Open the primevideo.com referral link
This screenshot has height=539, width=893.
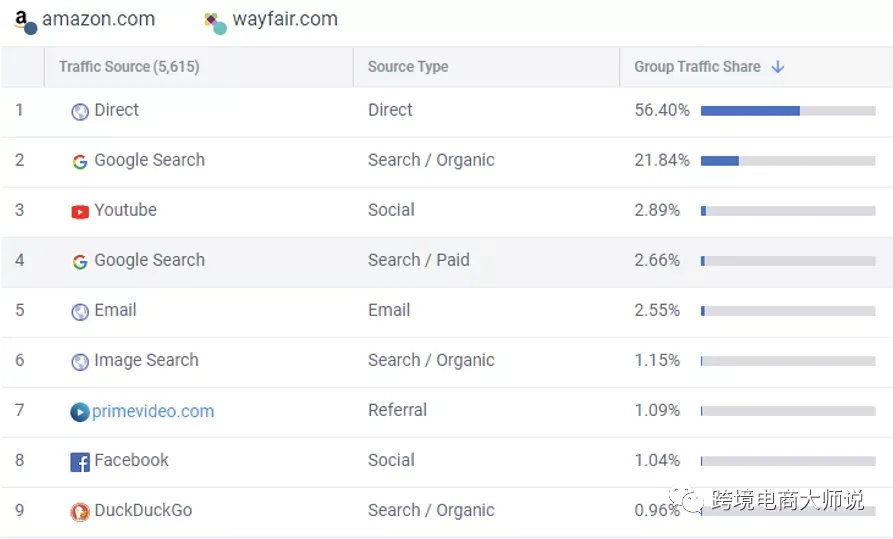coord(153,411)
